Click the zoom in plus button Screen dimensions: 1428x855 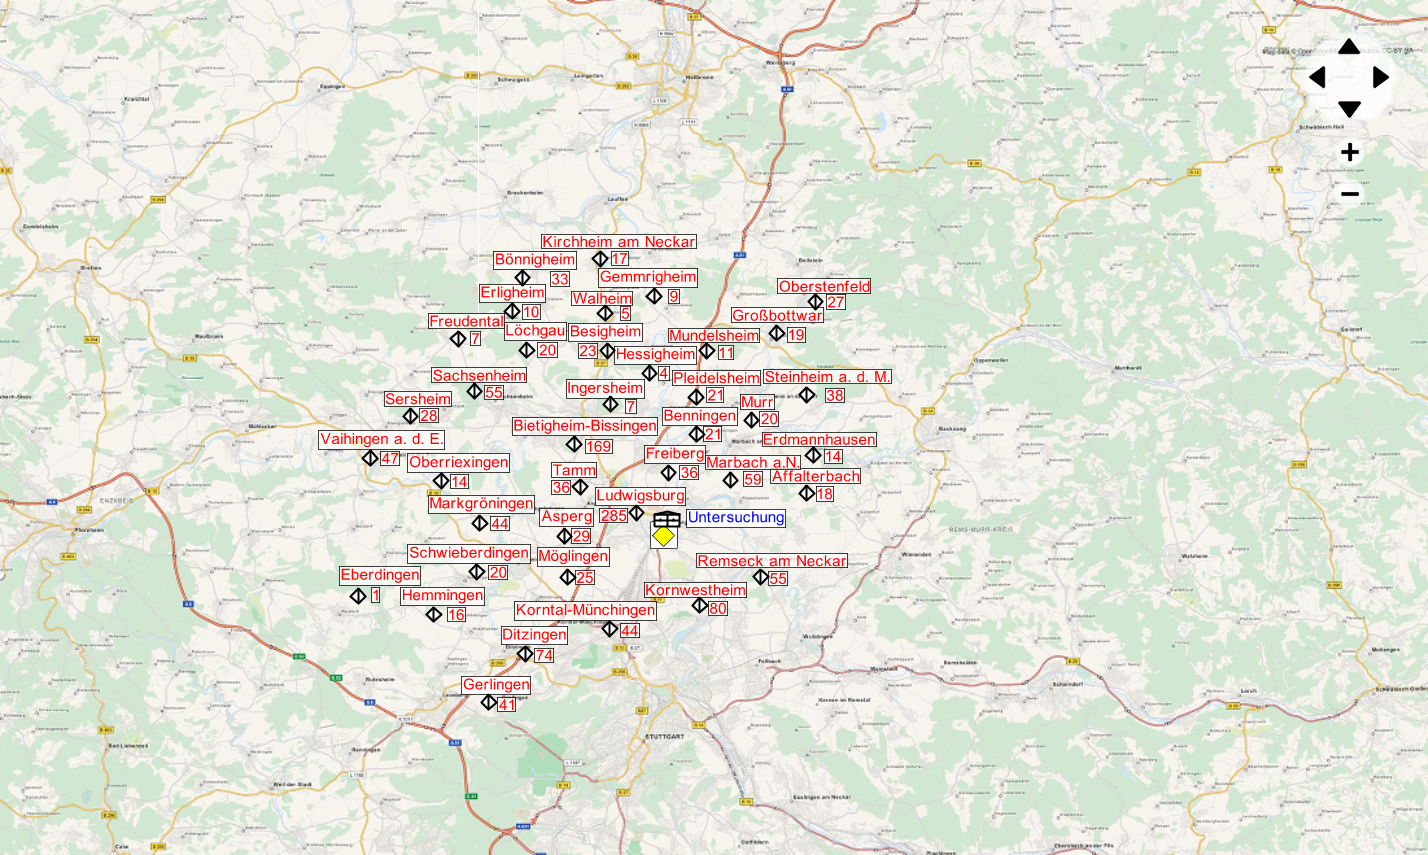click(1349, 151)
